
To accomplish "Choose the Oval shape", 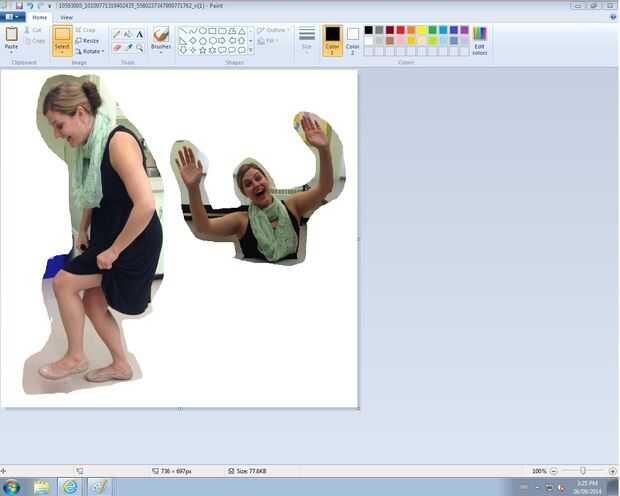I will point(202,31).
